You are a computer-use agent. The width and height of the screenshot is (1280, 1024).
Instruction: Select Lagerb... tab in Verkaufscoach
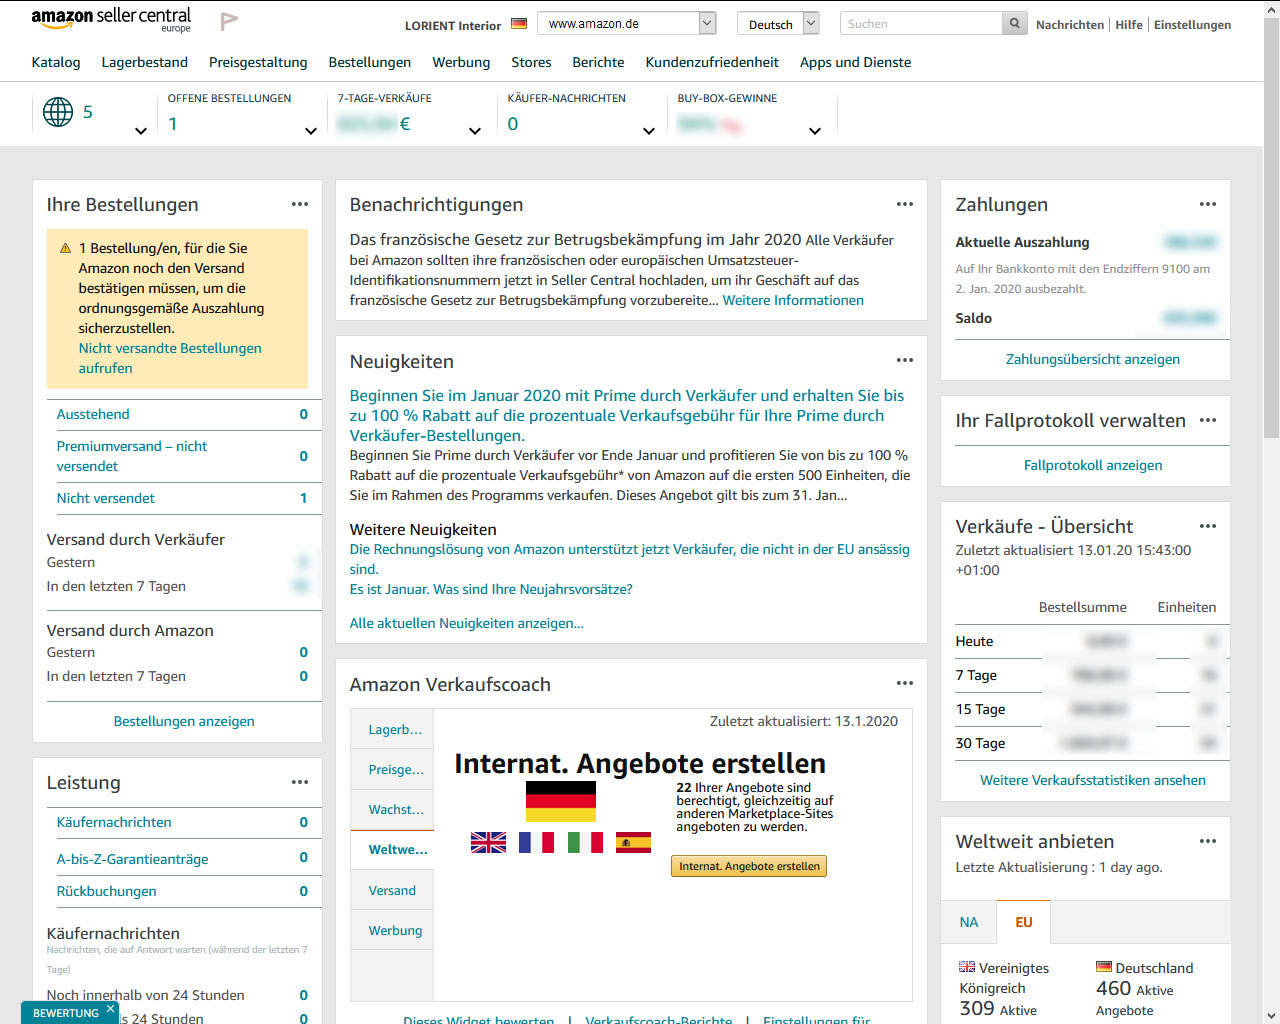[x=392, y=730]
